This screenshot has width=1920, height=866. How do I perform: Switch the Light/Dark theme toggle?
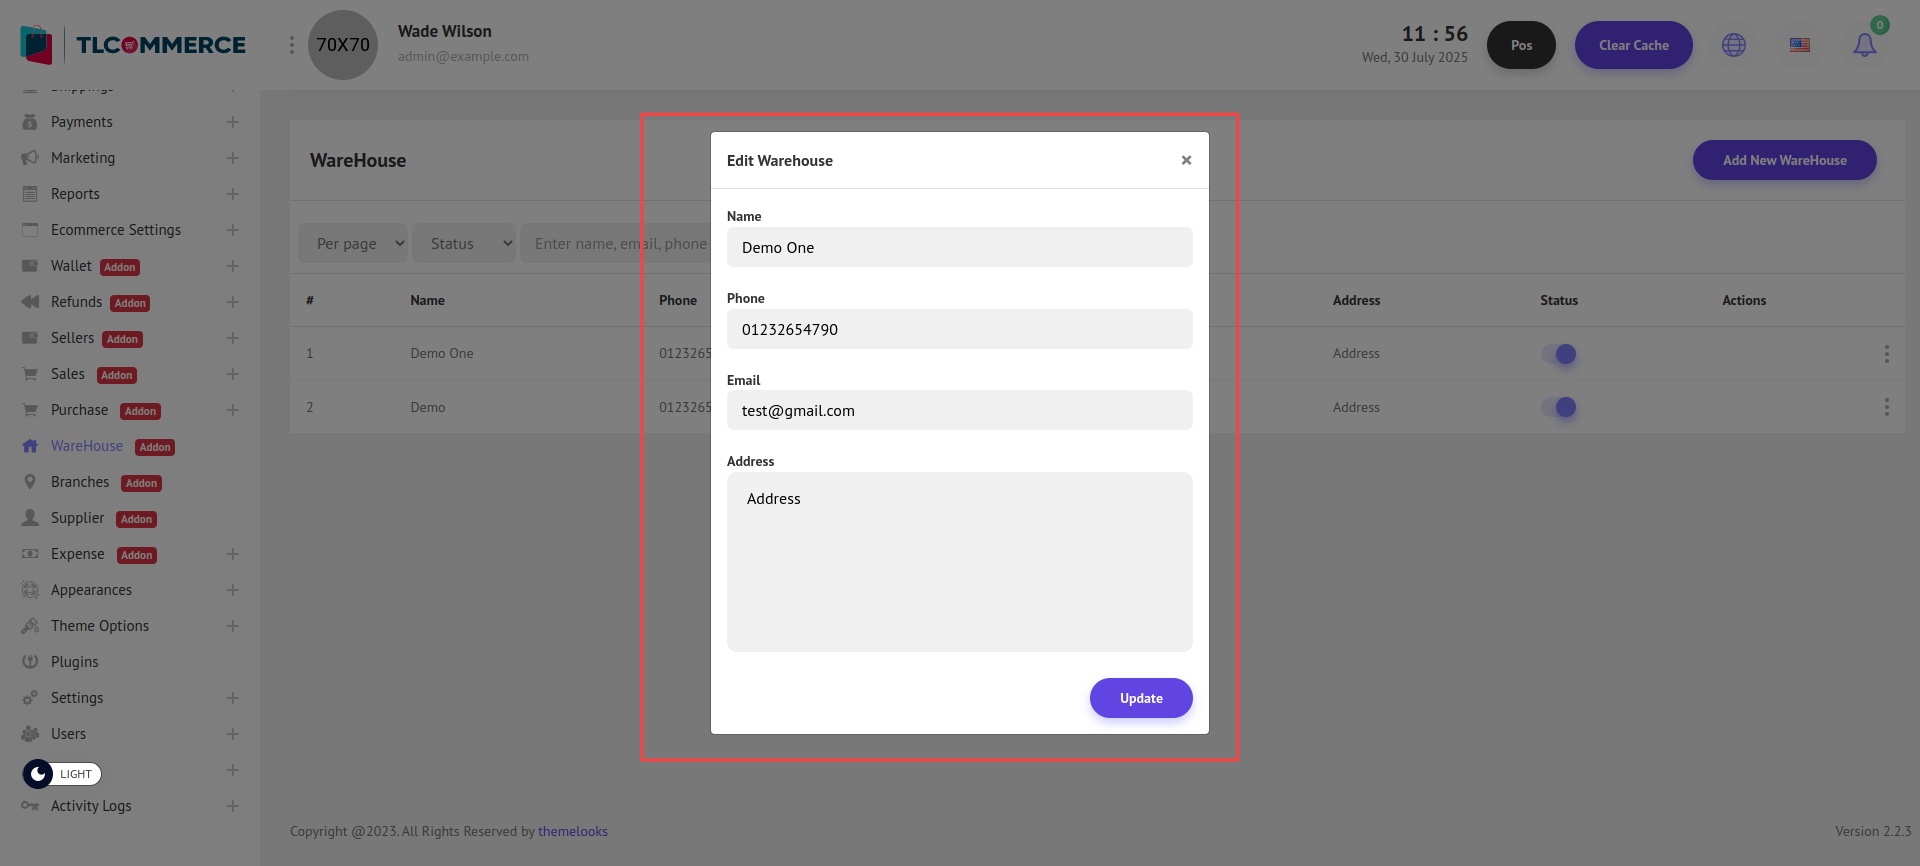[62, 774]
